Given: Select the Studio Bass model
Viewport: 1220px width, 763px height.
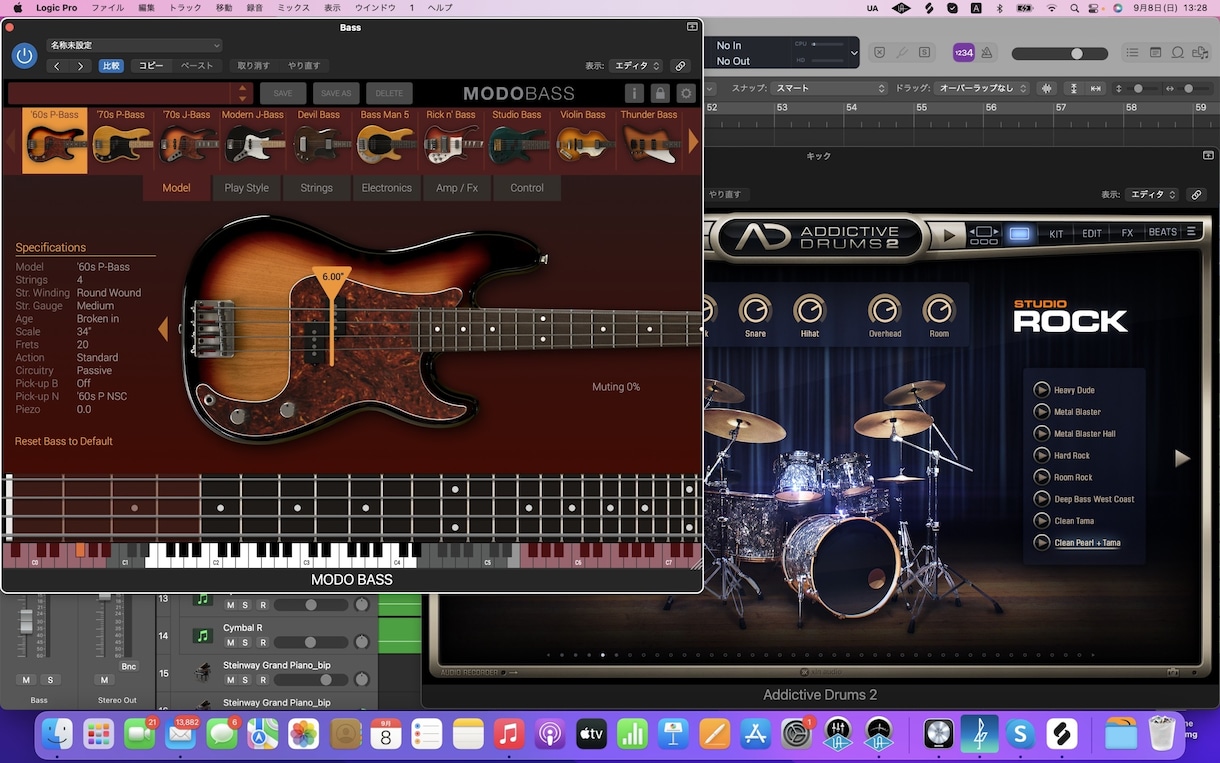Looking at the screenshot, I should pyautogui.click(x=517, y=141).
